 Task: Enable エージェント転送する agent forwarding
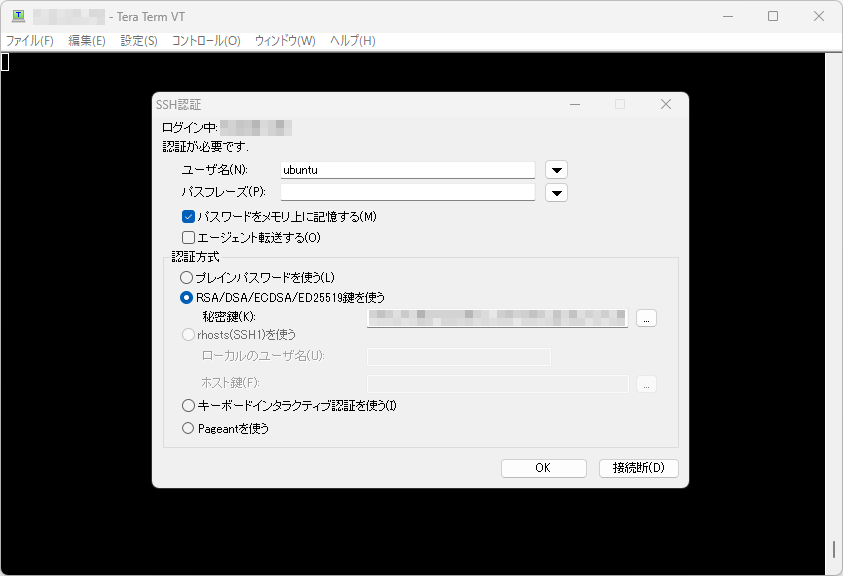(188, 237)
